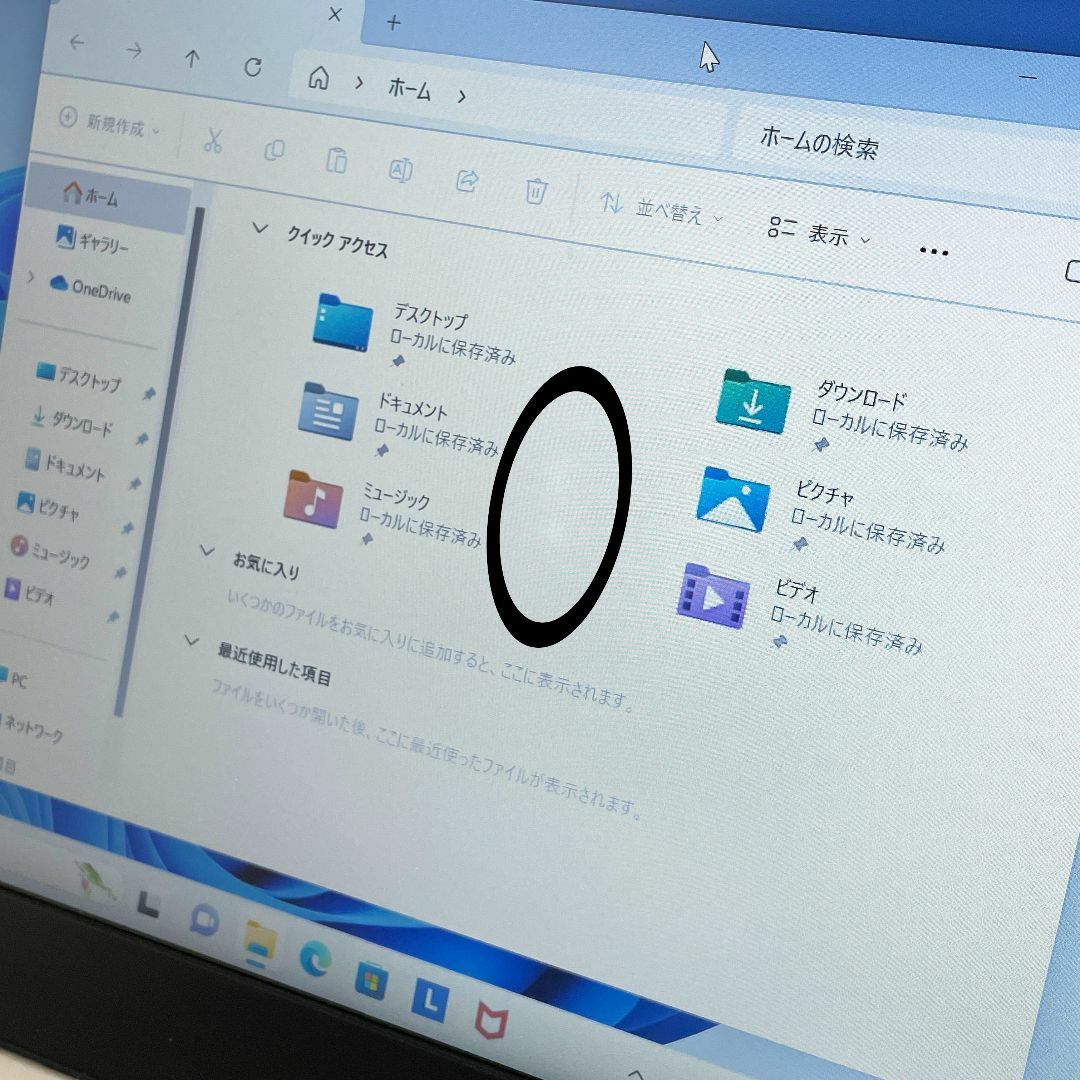Screen dimensions: 1080x1080
Task: Collapse the クイック アクセス section
Action: (259, 227)
